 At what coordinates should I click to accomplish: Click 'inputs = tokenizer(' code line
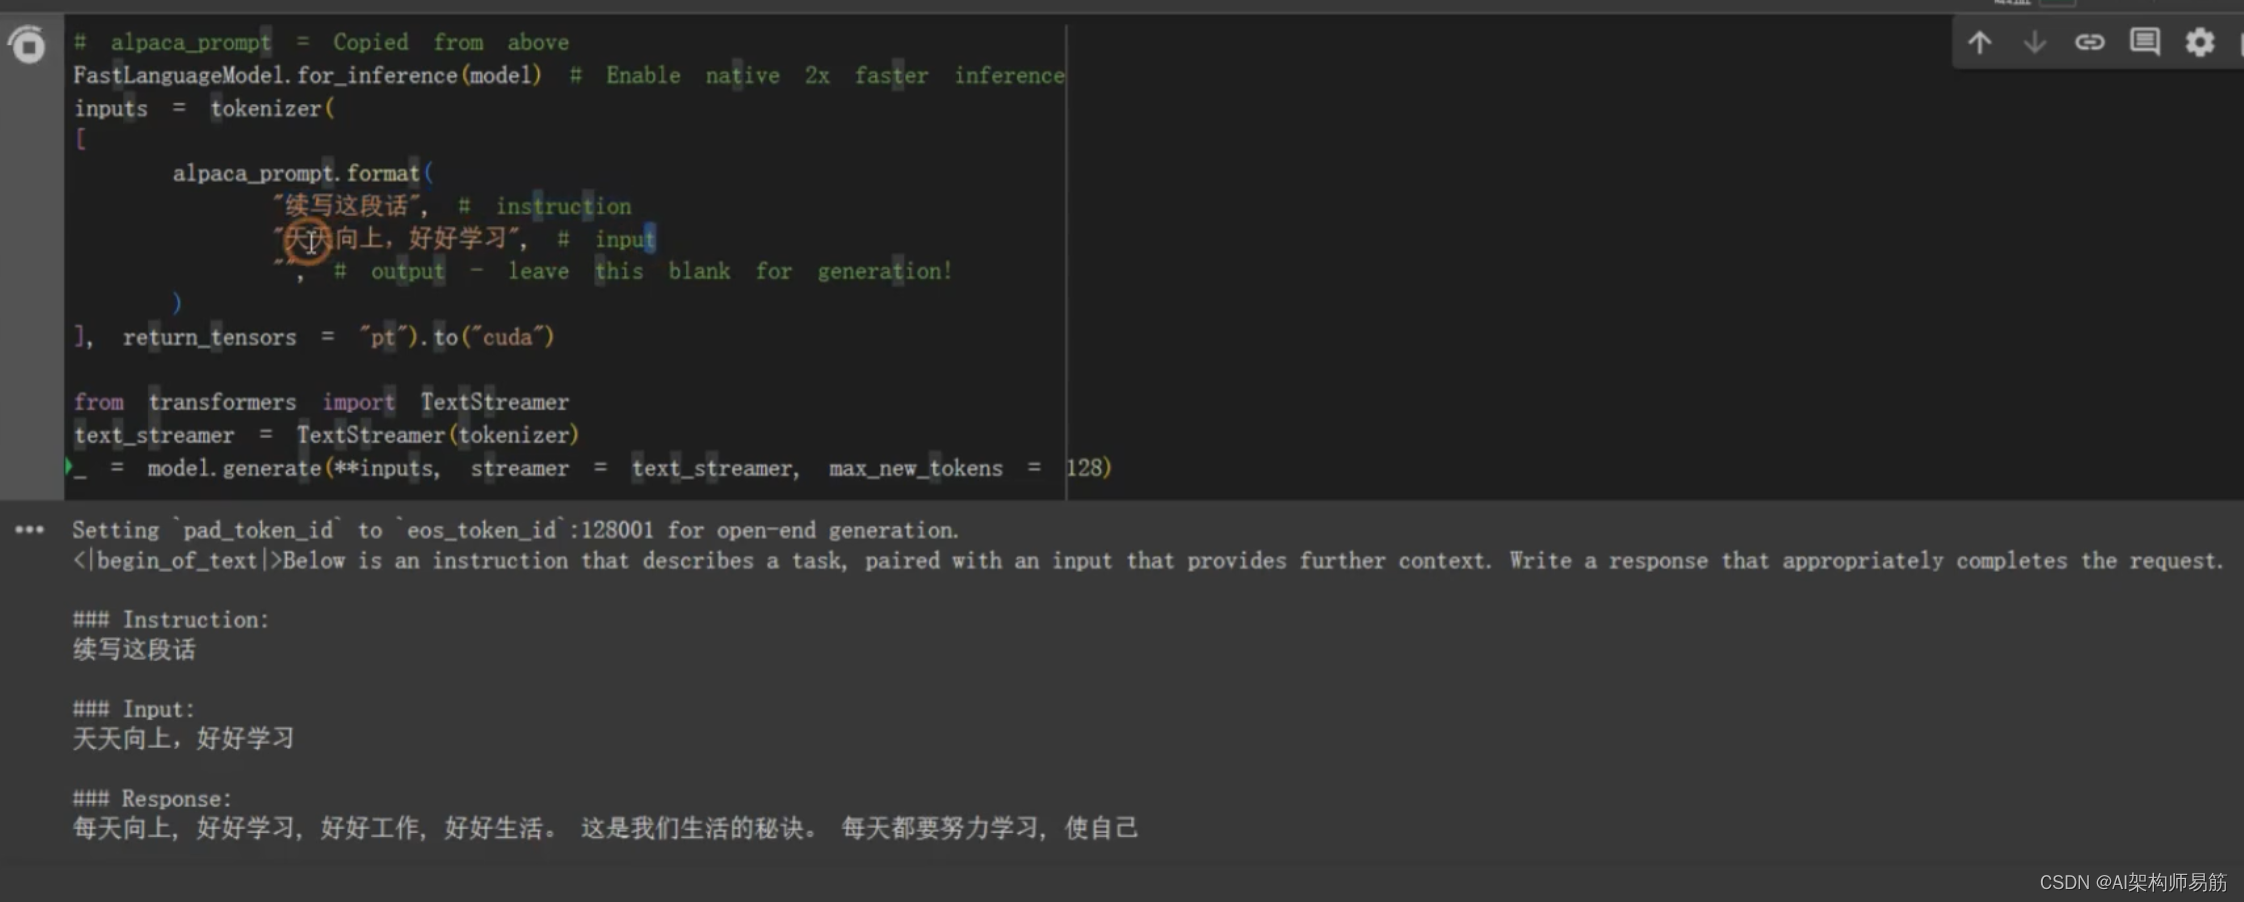click(204, 109)
